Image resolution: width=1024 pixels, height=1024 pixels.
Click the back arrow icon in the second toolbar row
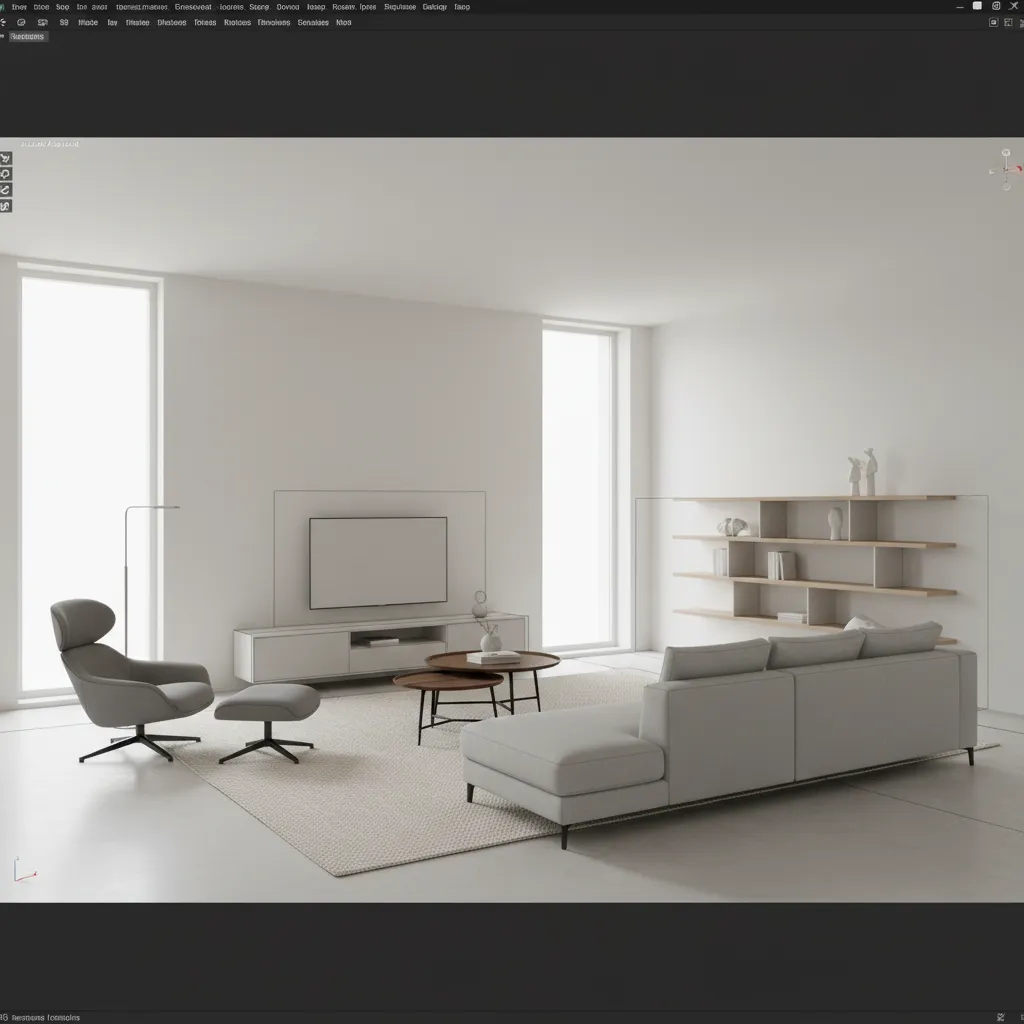3,22
